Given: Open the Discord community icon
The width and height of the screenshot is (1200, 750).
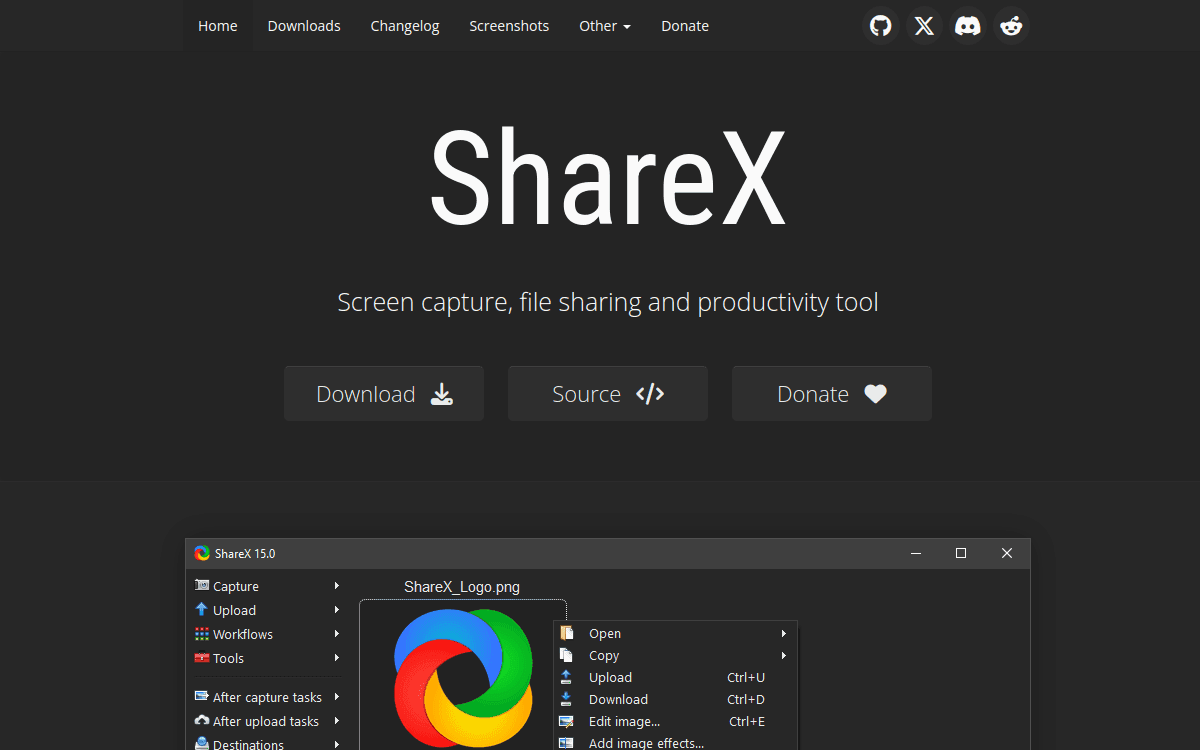Looking at the screenshot, I should (x=967, y=26).
